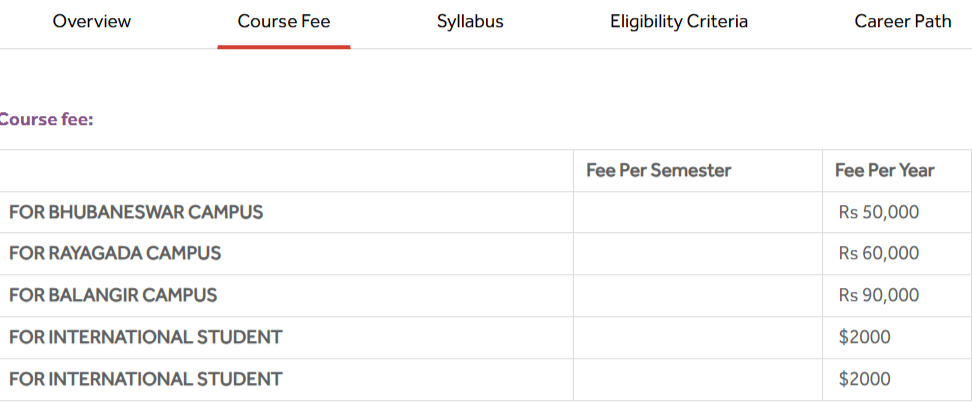The image size is (972, 403).
Task: Select the Course Fee tab
Action: (x=284, y=21)
